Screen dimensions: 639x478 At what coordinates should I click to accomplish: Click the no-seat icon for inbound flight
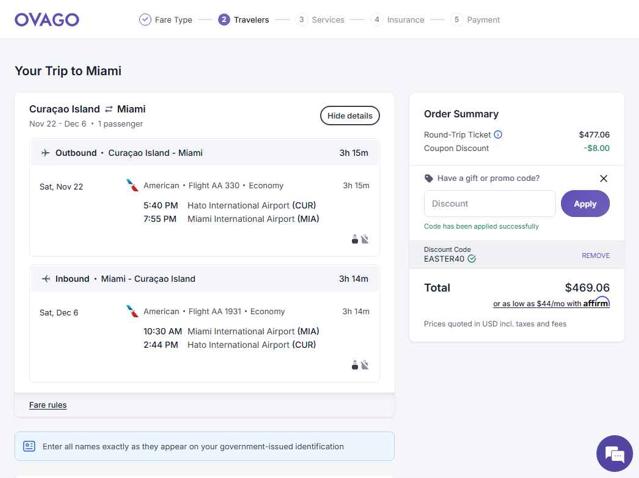[365, 365]
